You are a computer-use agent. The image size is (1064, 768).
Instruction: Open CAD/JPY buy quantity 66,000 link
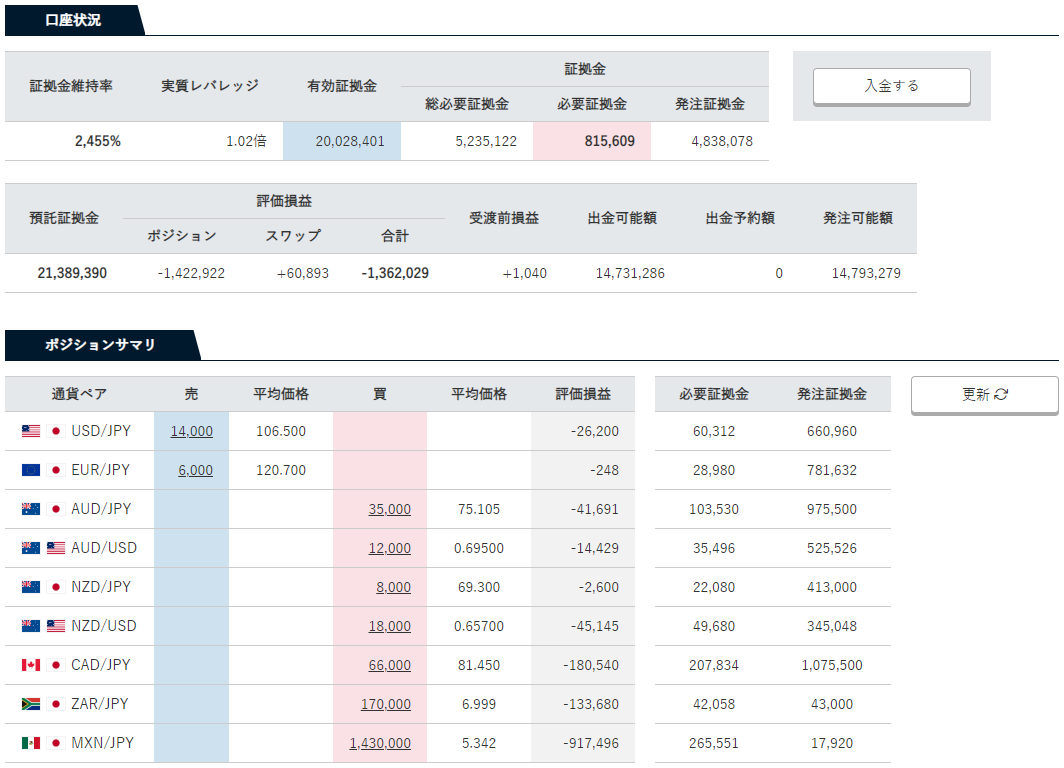coord(390,666)
